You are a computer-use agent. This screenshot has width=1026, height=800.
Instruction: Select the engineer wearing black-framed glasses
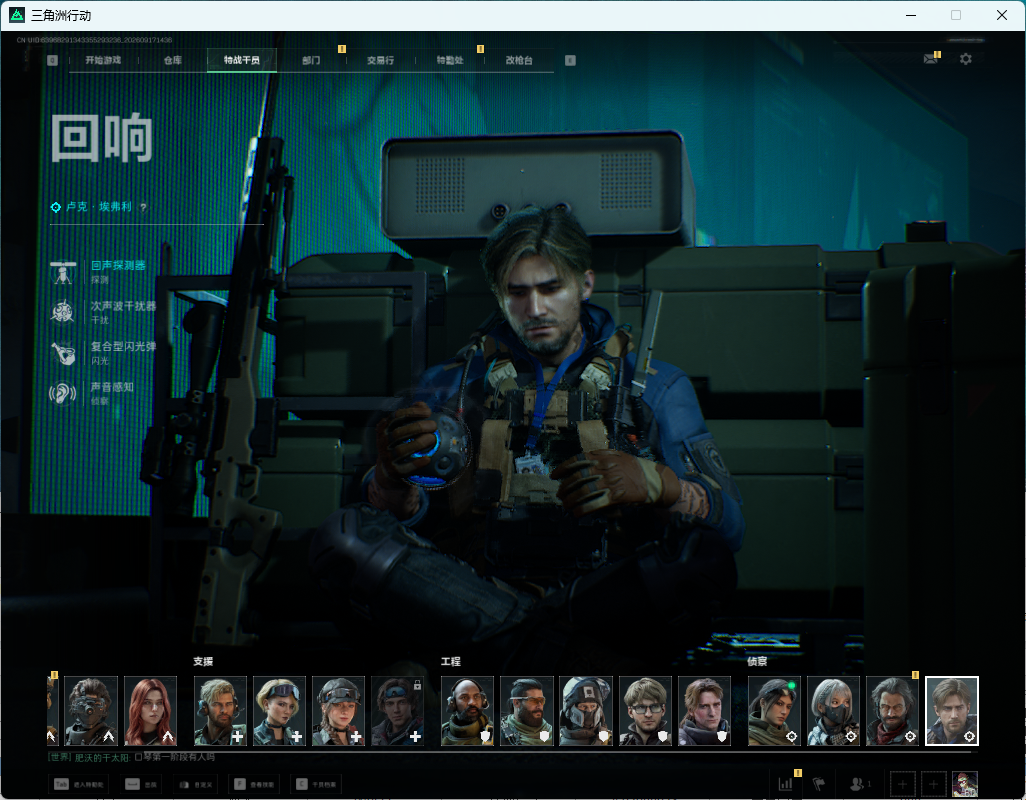coord(645,711)
